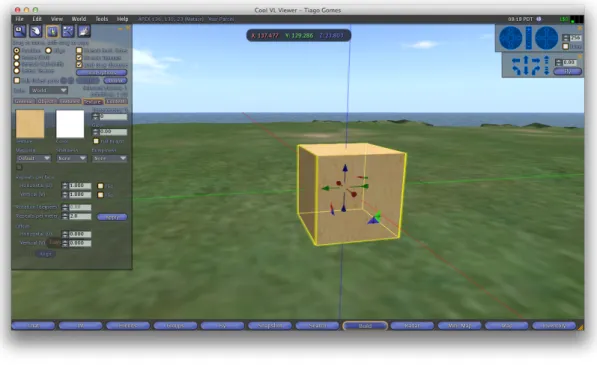
Task: Select the highlighted Edit build tool
Action: [52, 31]
